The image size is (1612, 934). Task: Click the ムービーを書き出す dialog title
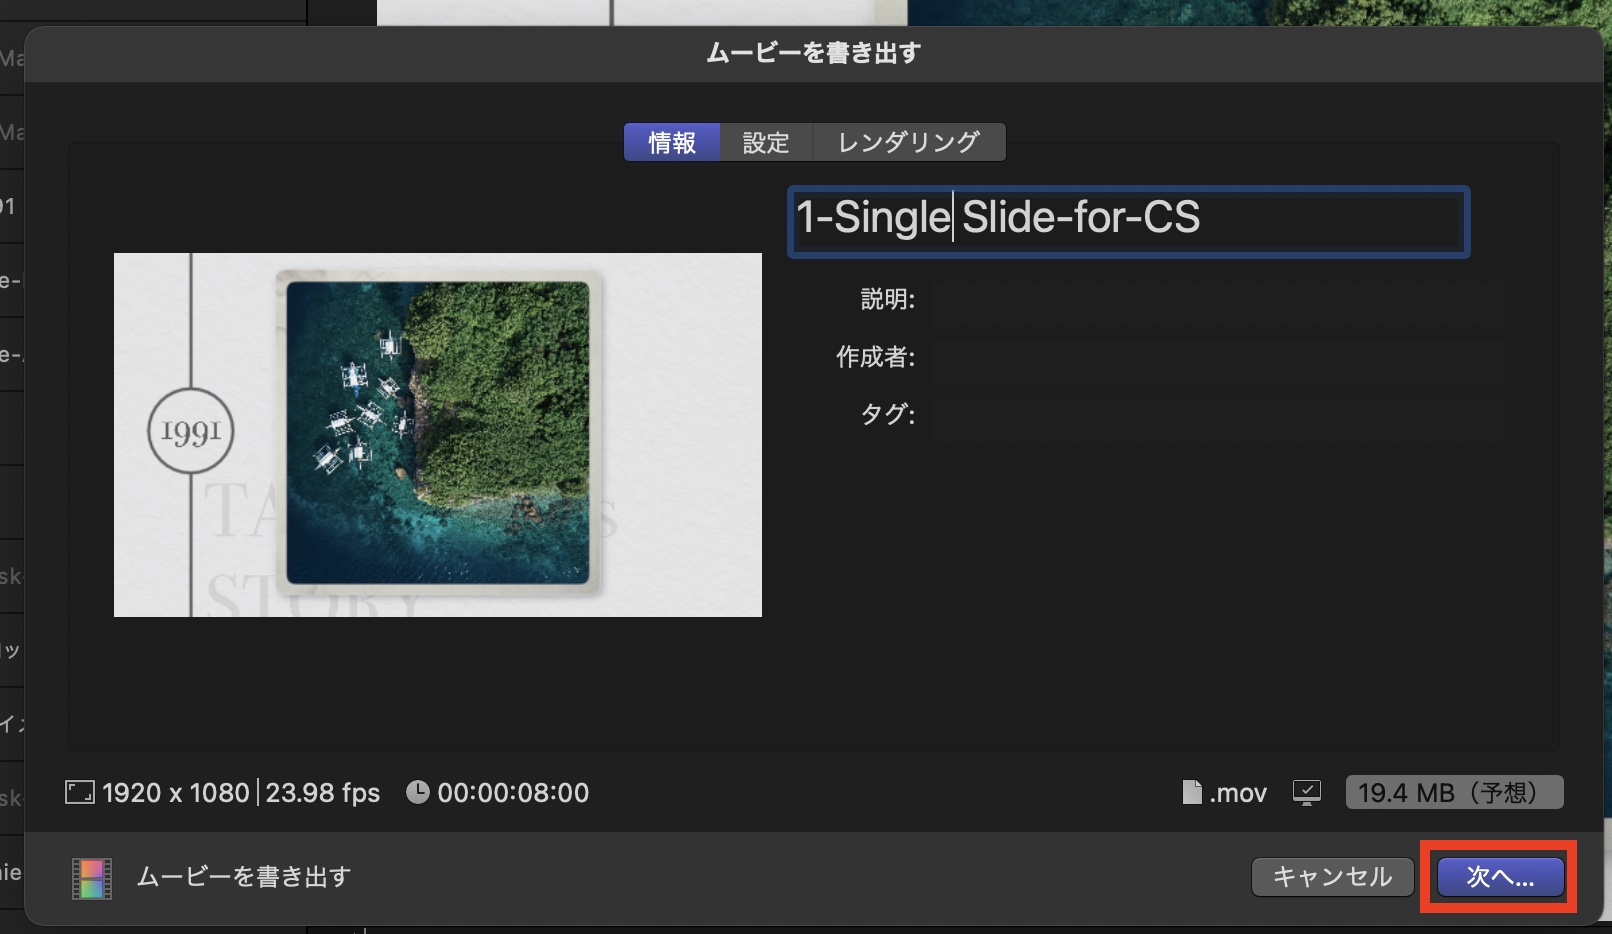(814, 53)
